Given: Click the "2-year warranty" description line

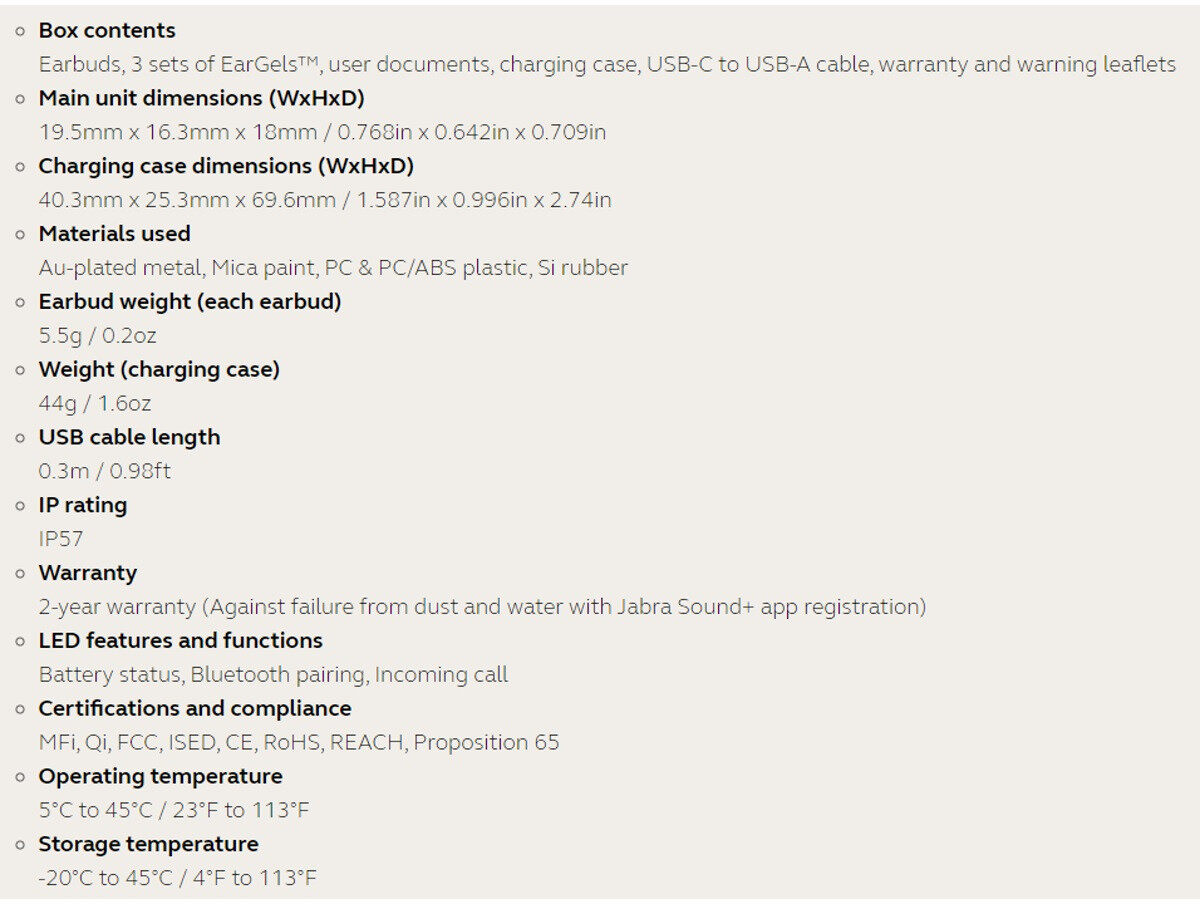Looking at the screenshot, I should pyautogui.click(x=481, y=607).
